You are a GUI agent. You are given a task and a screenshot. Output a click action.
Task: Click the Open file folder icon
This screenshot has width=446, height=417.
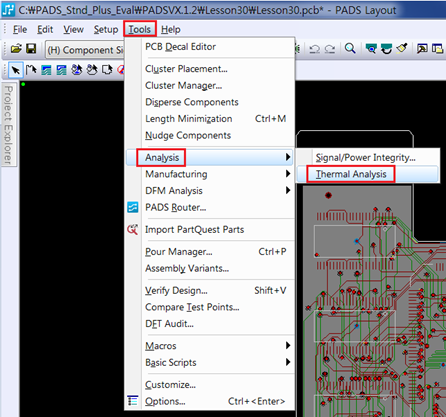[x=16, y=49]
